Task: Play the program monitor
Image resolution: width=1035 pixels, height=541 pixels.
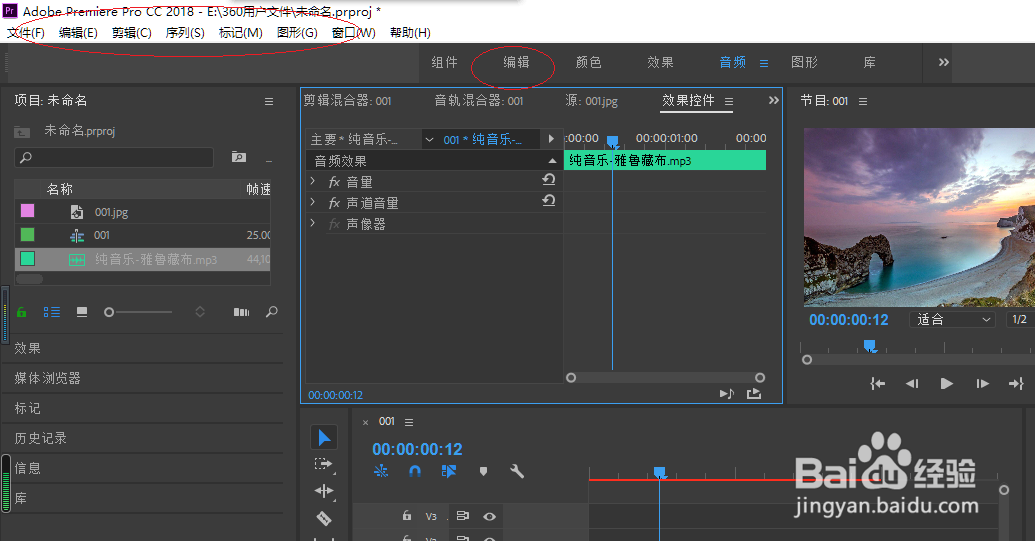Action: 947,383
